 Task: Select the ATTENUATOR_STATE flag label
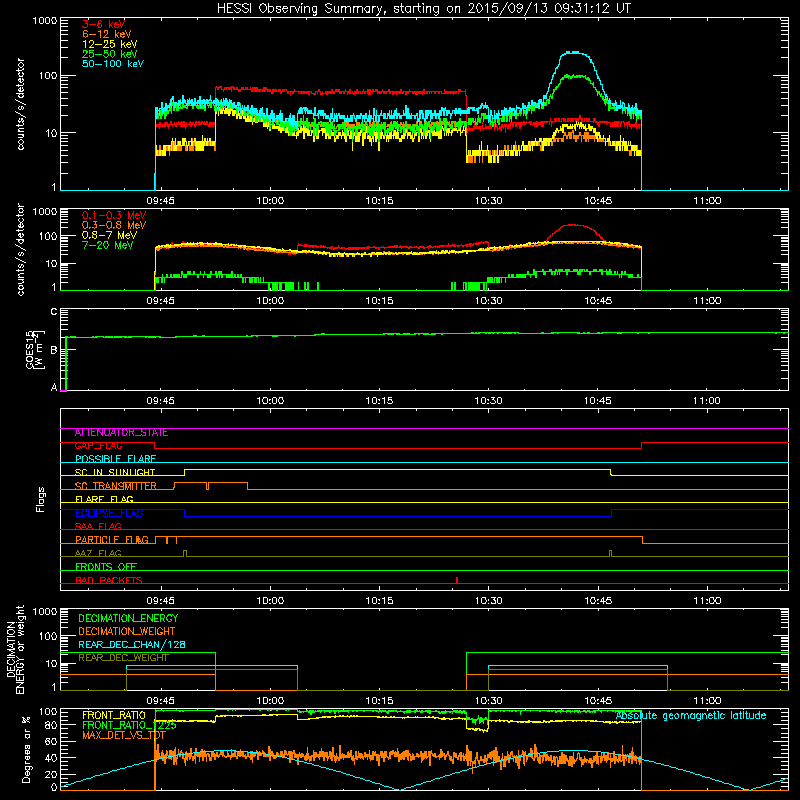click(121, 433)
